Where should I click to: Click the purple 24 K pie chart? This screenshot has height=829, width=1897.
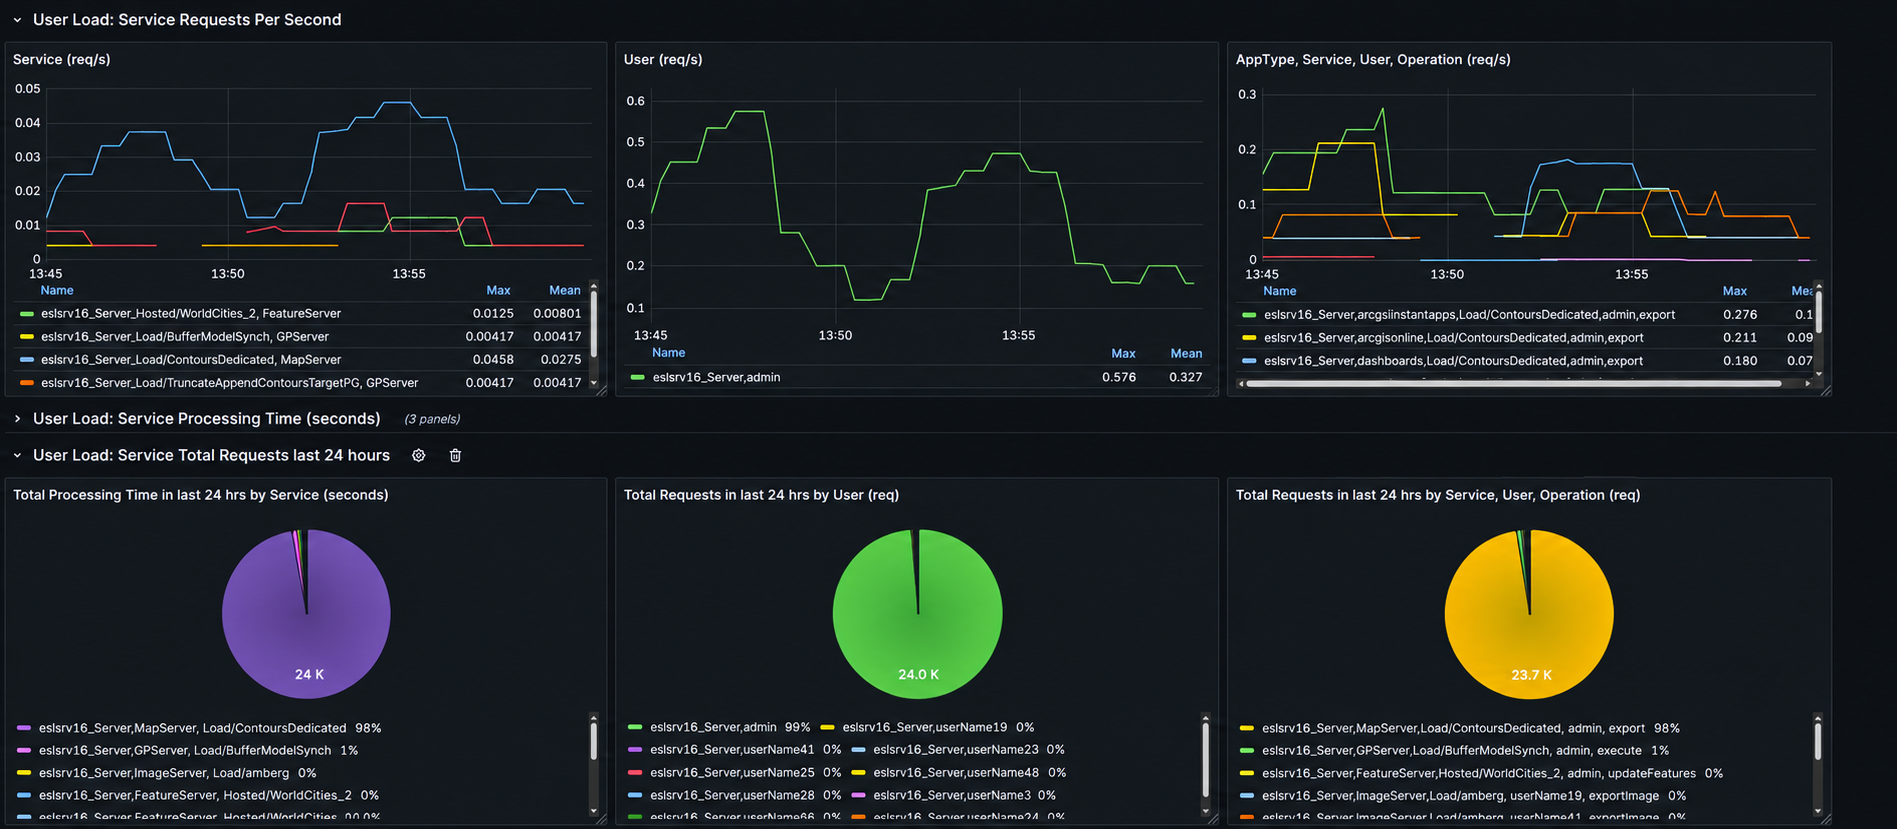(306, 614)
